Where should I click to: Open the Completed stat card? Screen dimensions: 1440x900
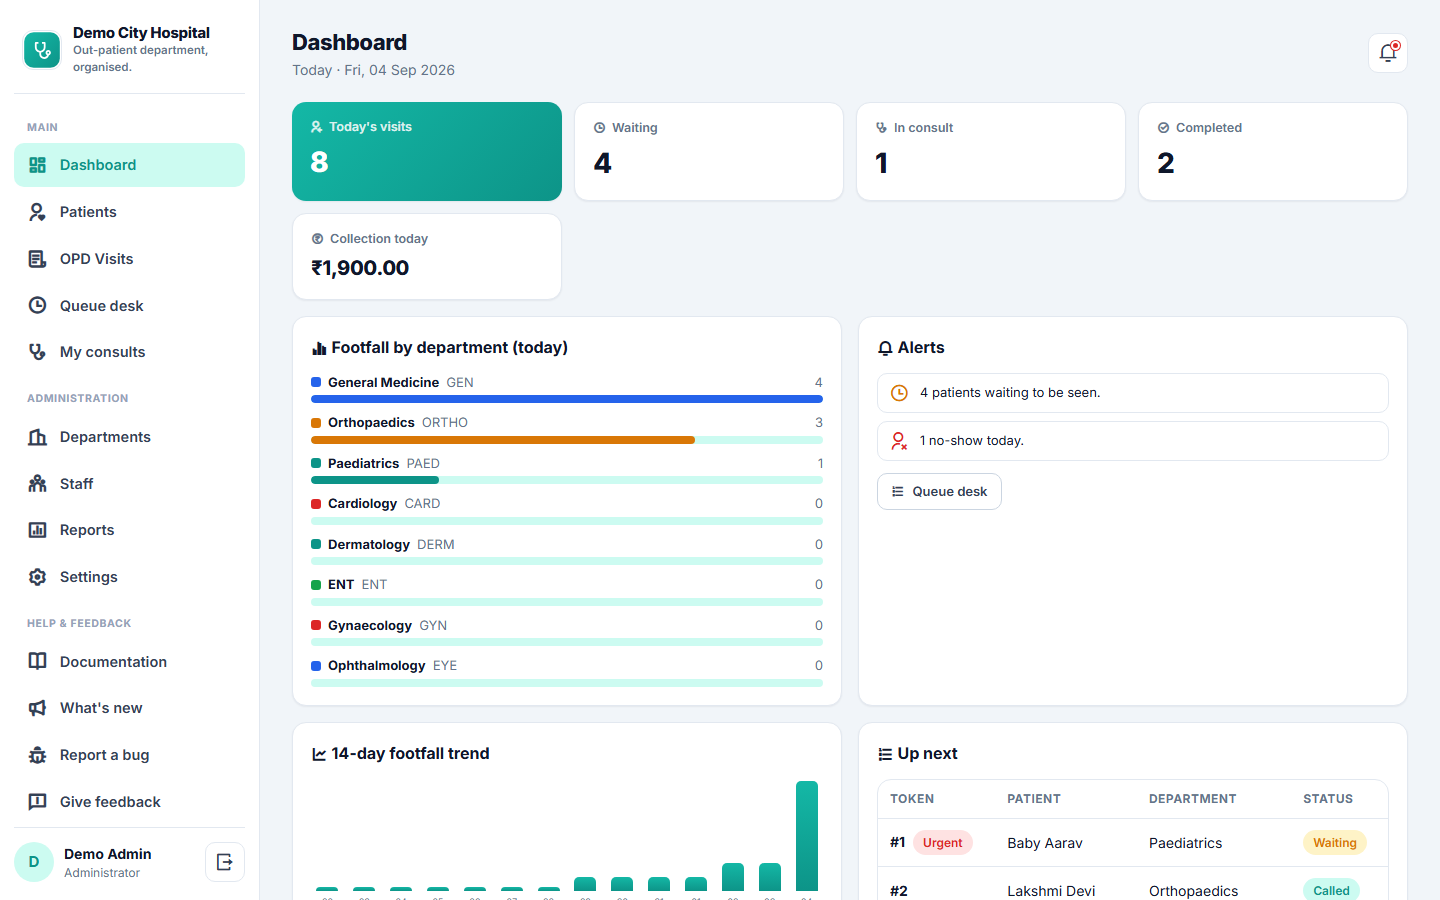tap(1273, 151)
